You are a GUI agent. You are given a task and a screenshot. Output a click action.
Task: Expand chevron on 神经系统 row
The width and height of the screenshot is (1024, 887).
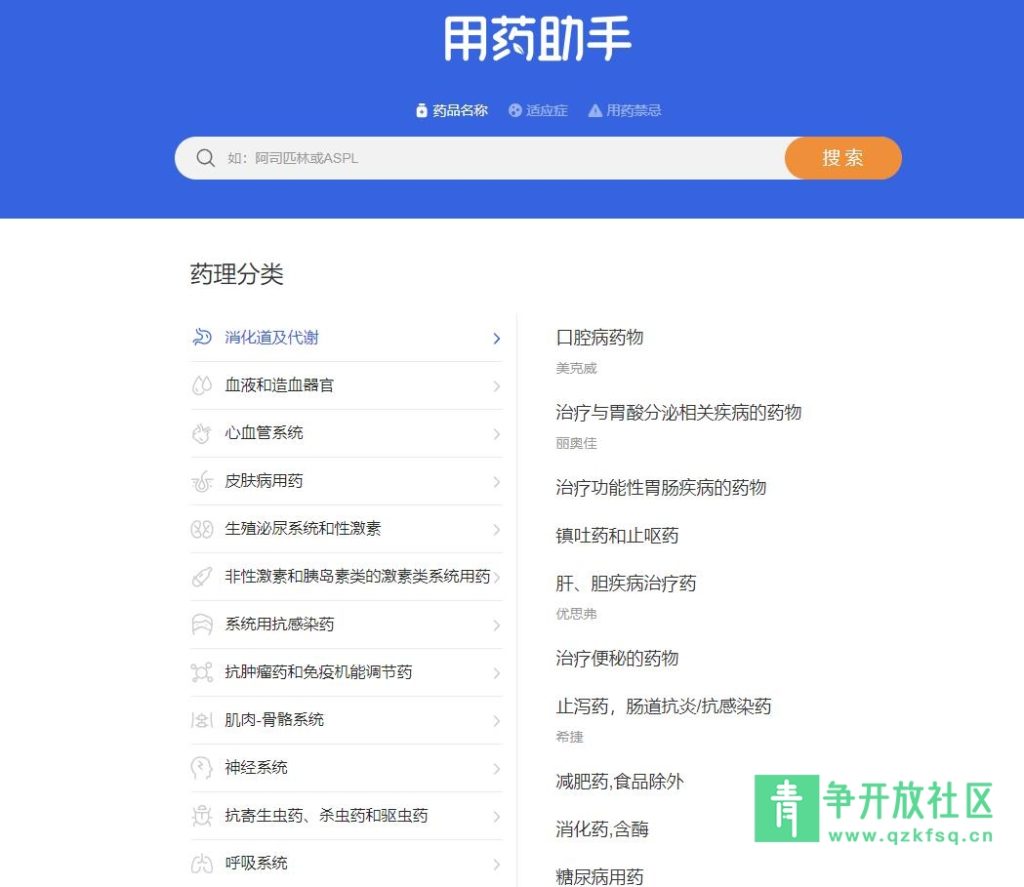tap(496, 769)
